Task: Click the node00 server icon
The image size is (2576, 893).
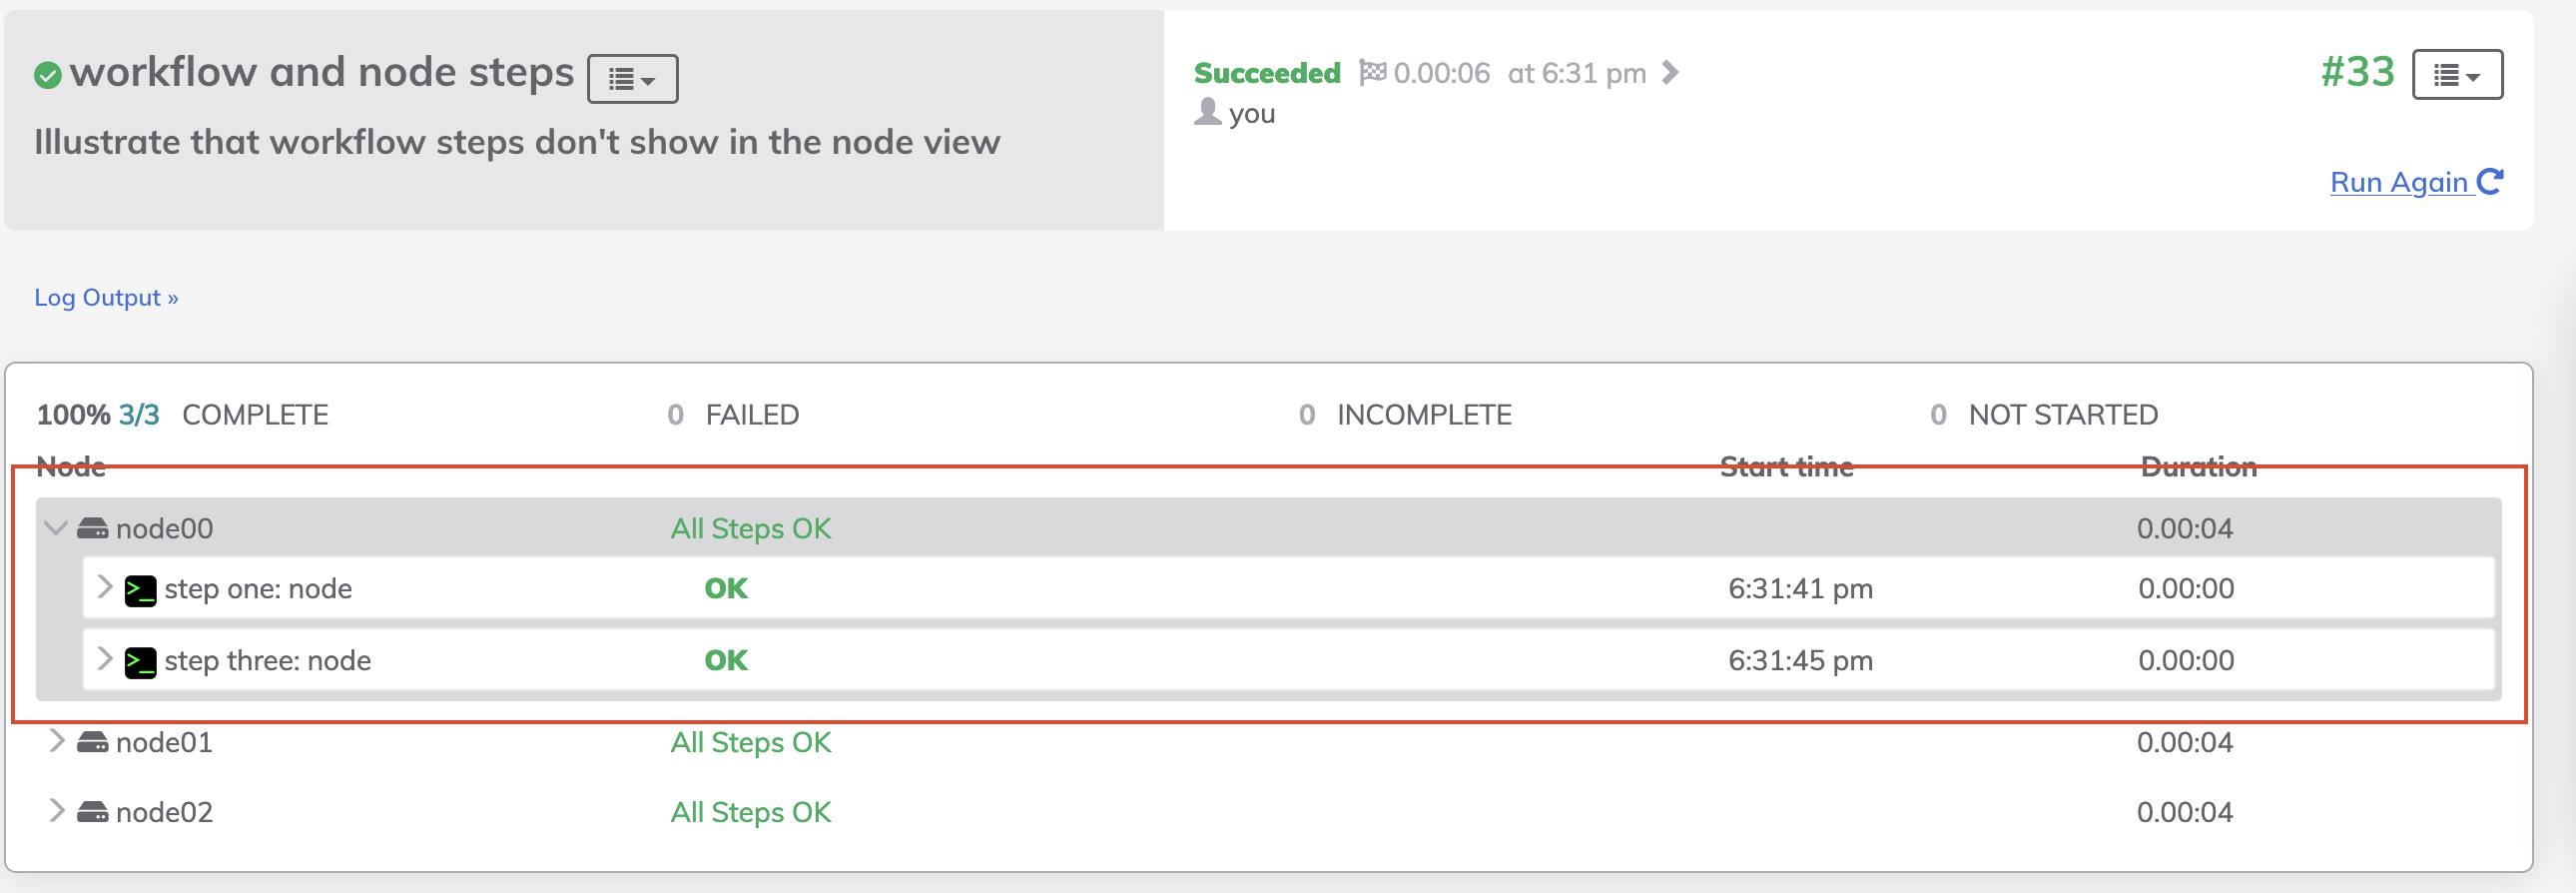Action: click(93, 528)
